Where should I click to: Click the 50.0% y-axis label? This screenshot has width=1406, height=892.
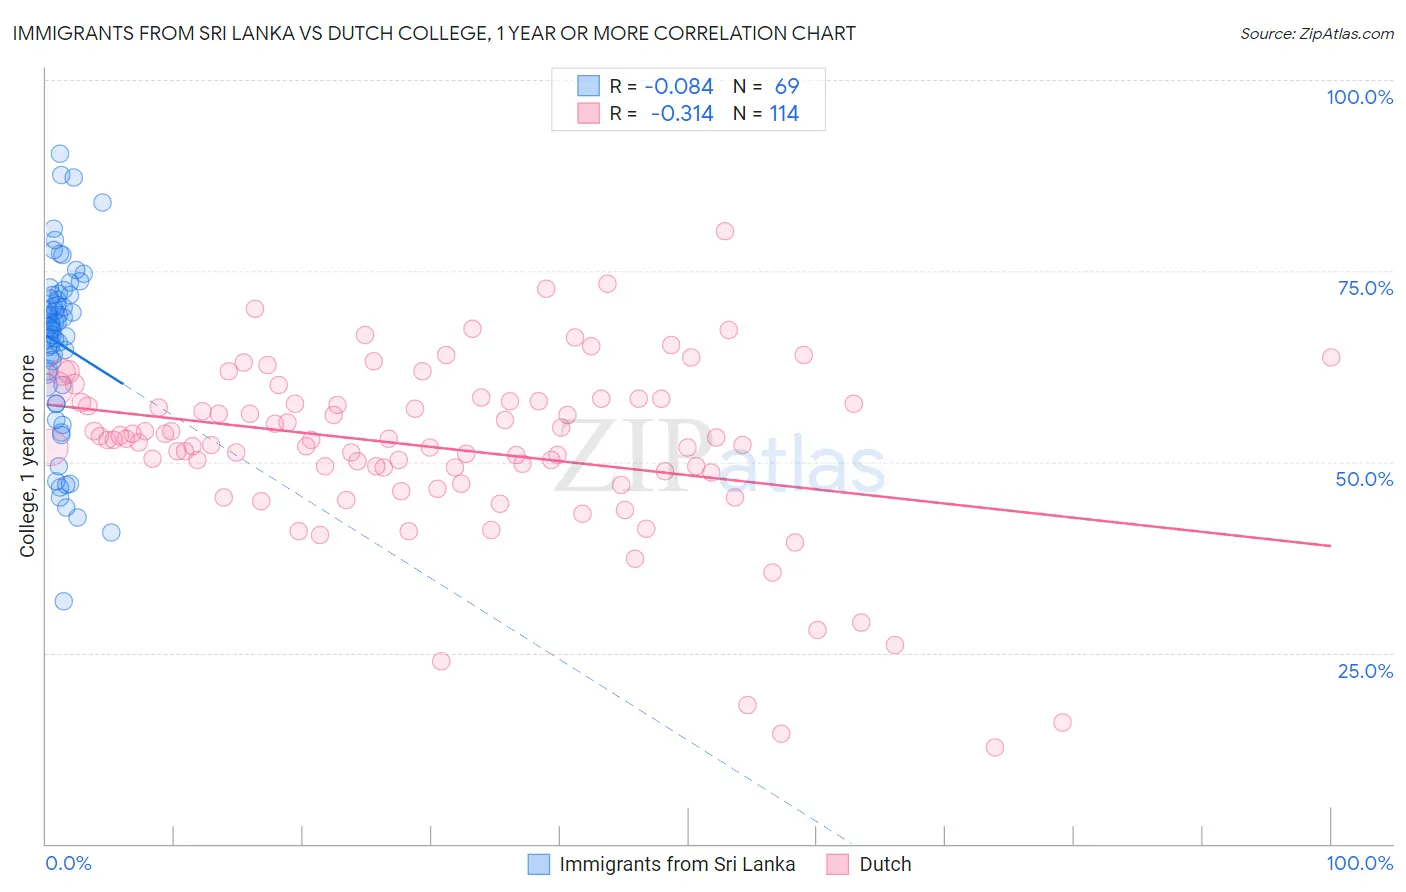1364,479
